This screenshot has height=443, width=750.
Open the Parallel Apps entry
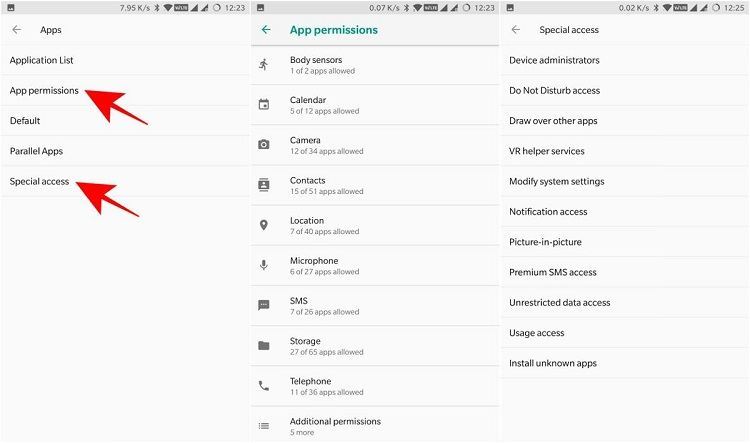(37, 151)
